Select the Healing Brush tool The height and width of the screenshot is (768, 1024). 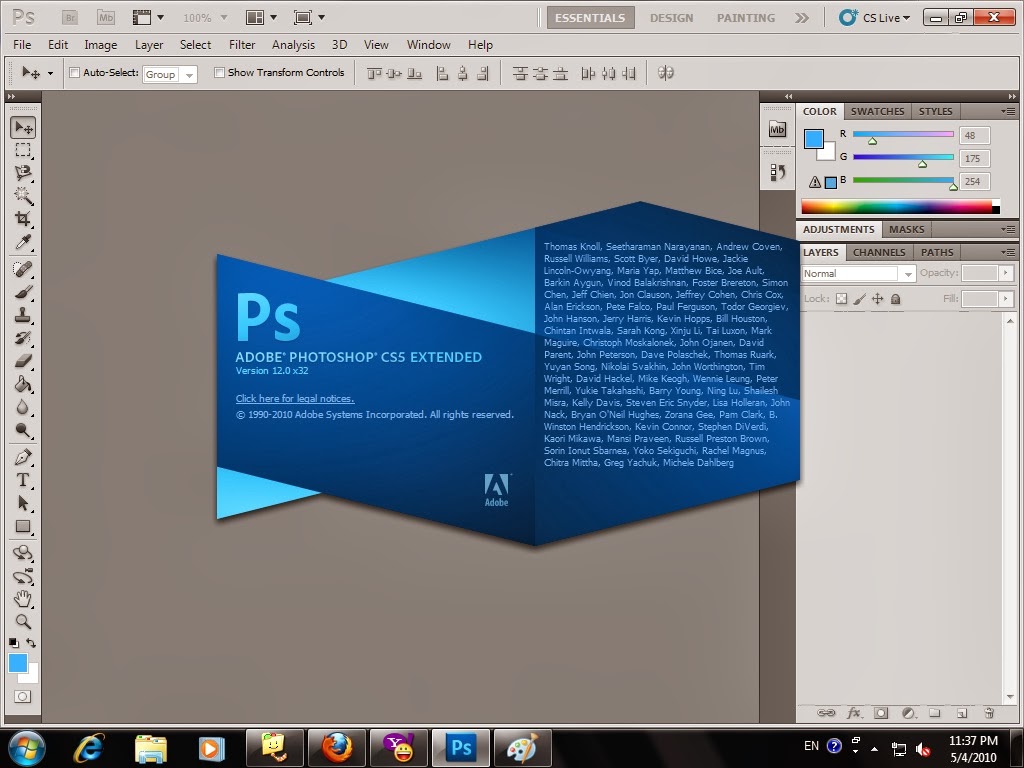[x=23, y=269]
